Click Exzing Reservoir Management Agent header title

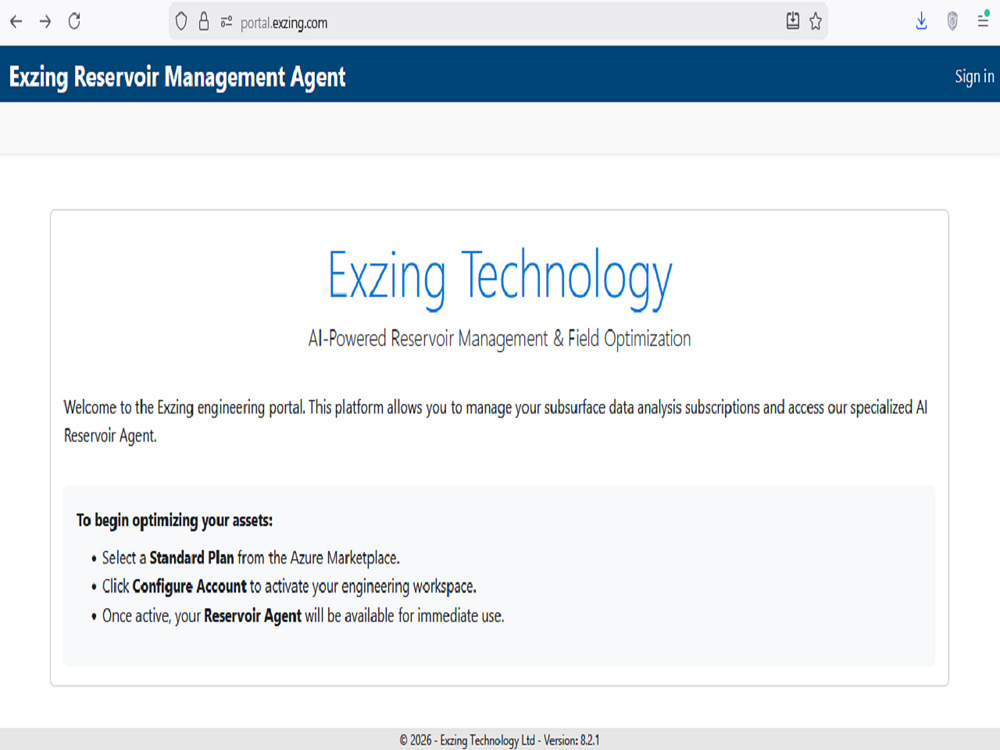177,77
